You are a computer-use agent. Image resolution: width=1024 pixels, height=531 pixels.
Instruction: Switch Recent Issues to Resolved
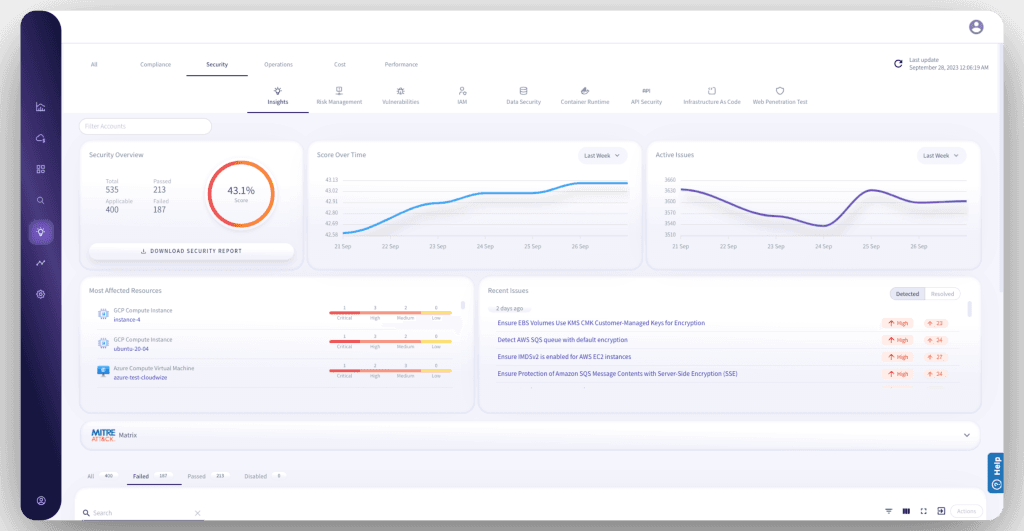coord(942,294)
